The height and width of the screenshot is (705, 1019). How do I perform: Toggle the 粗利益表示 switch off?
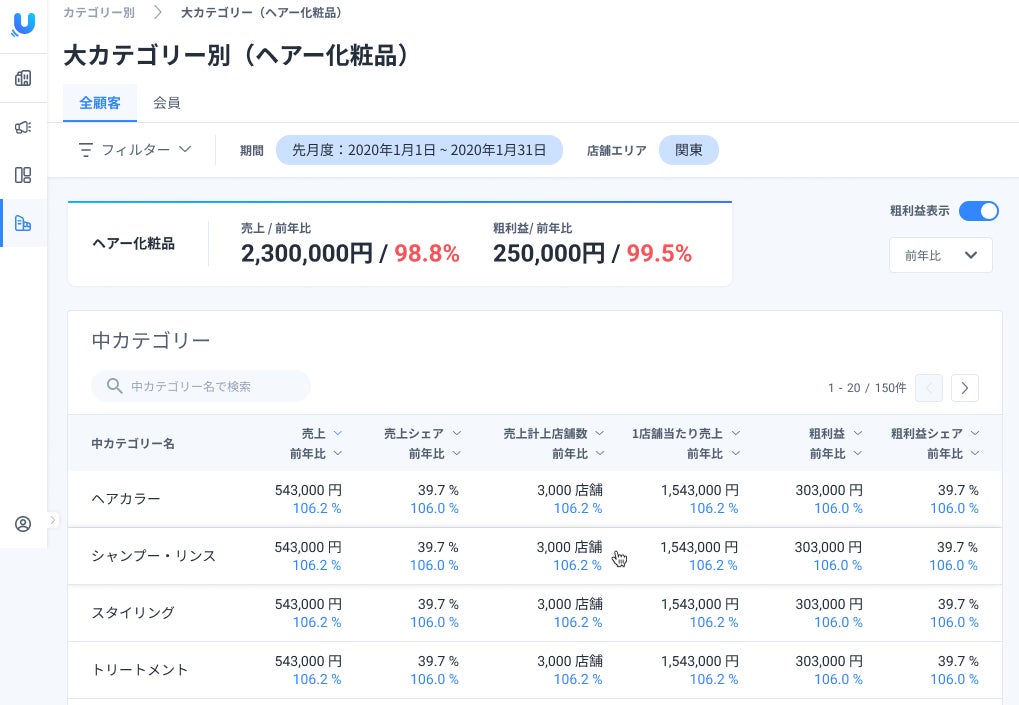click(978, 211)
